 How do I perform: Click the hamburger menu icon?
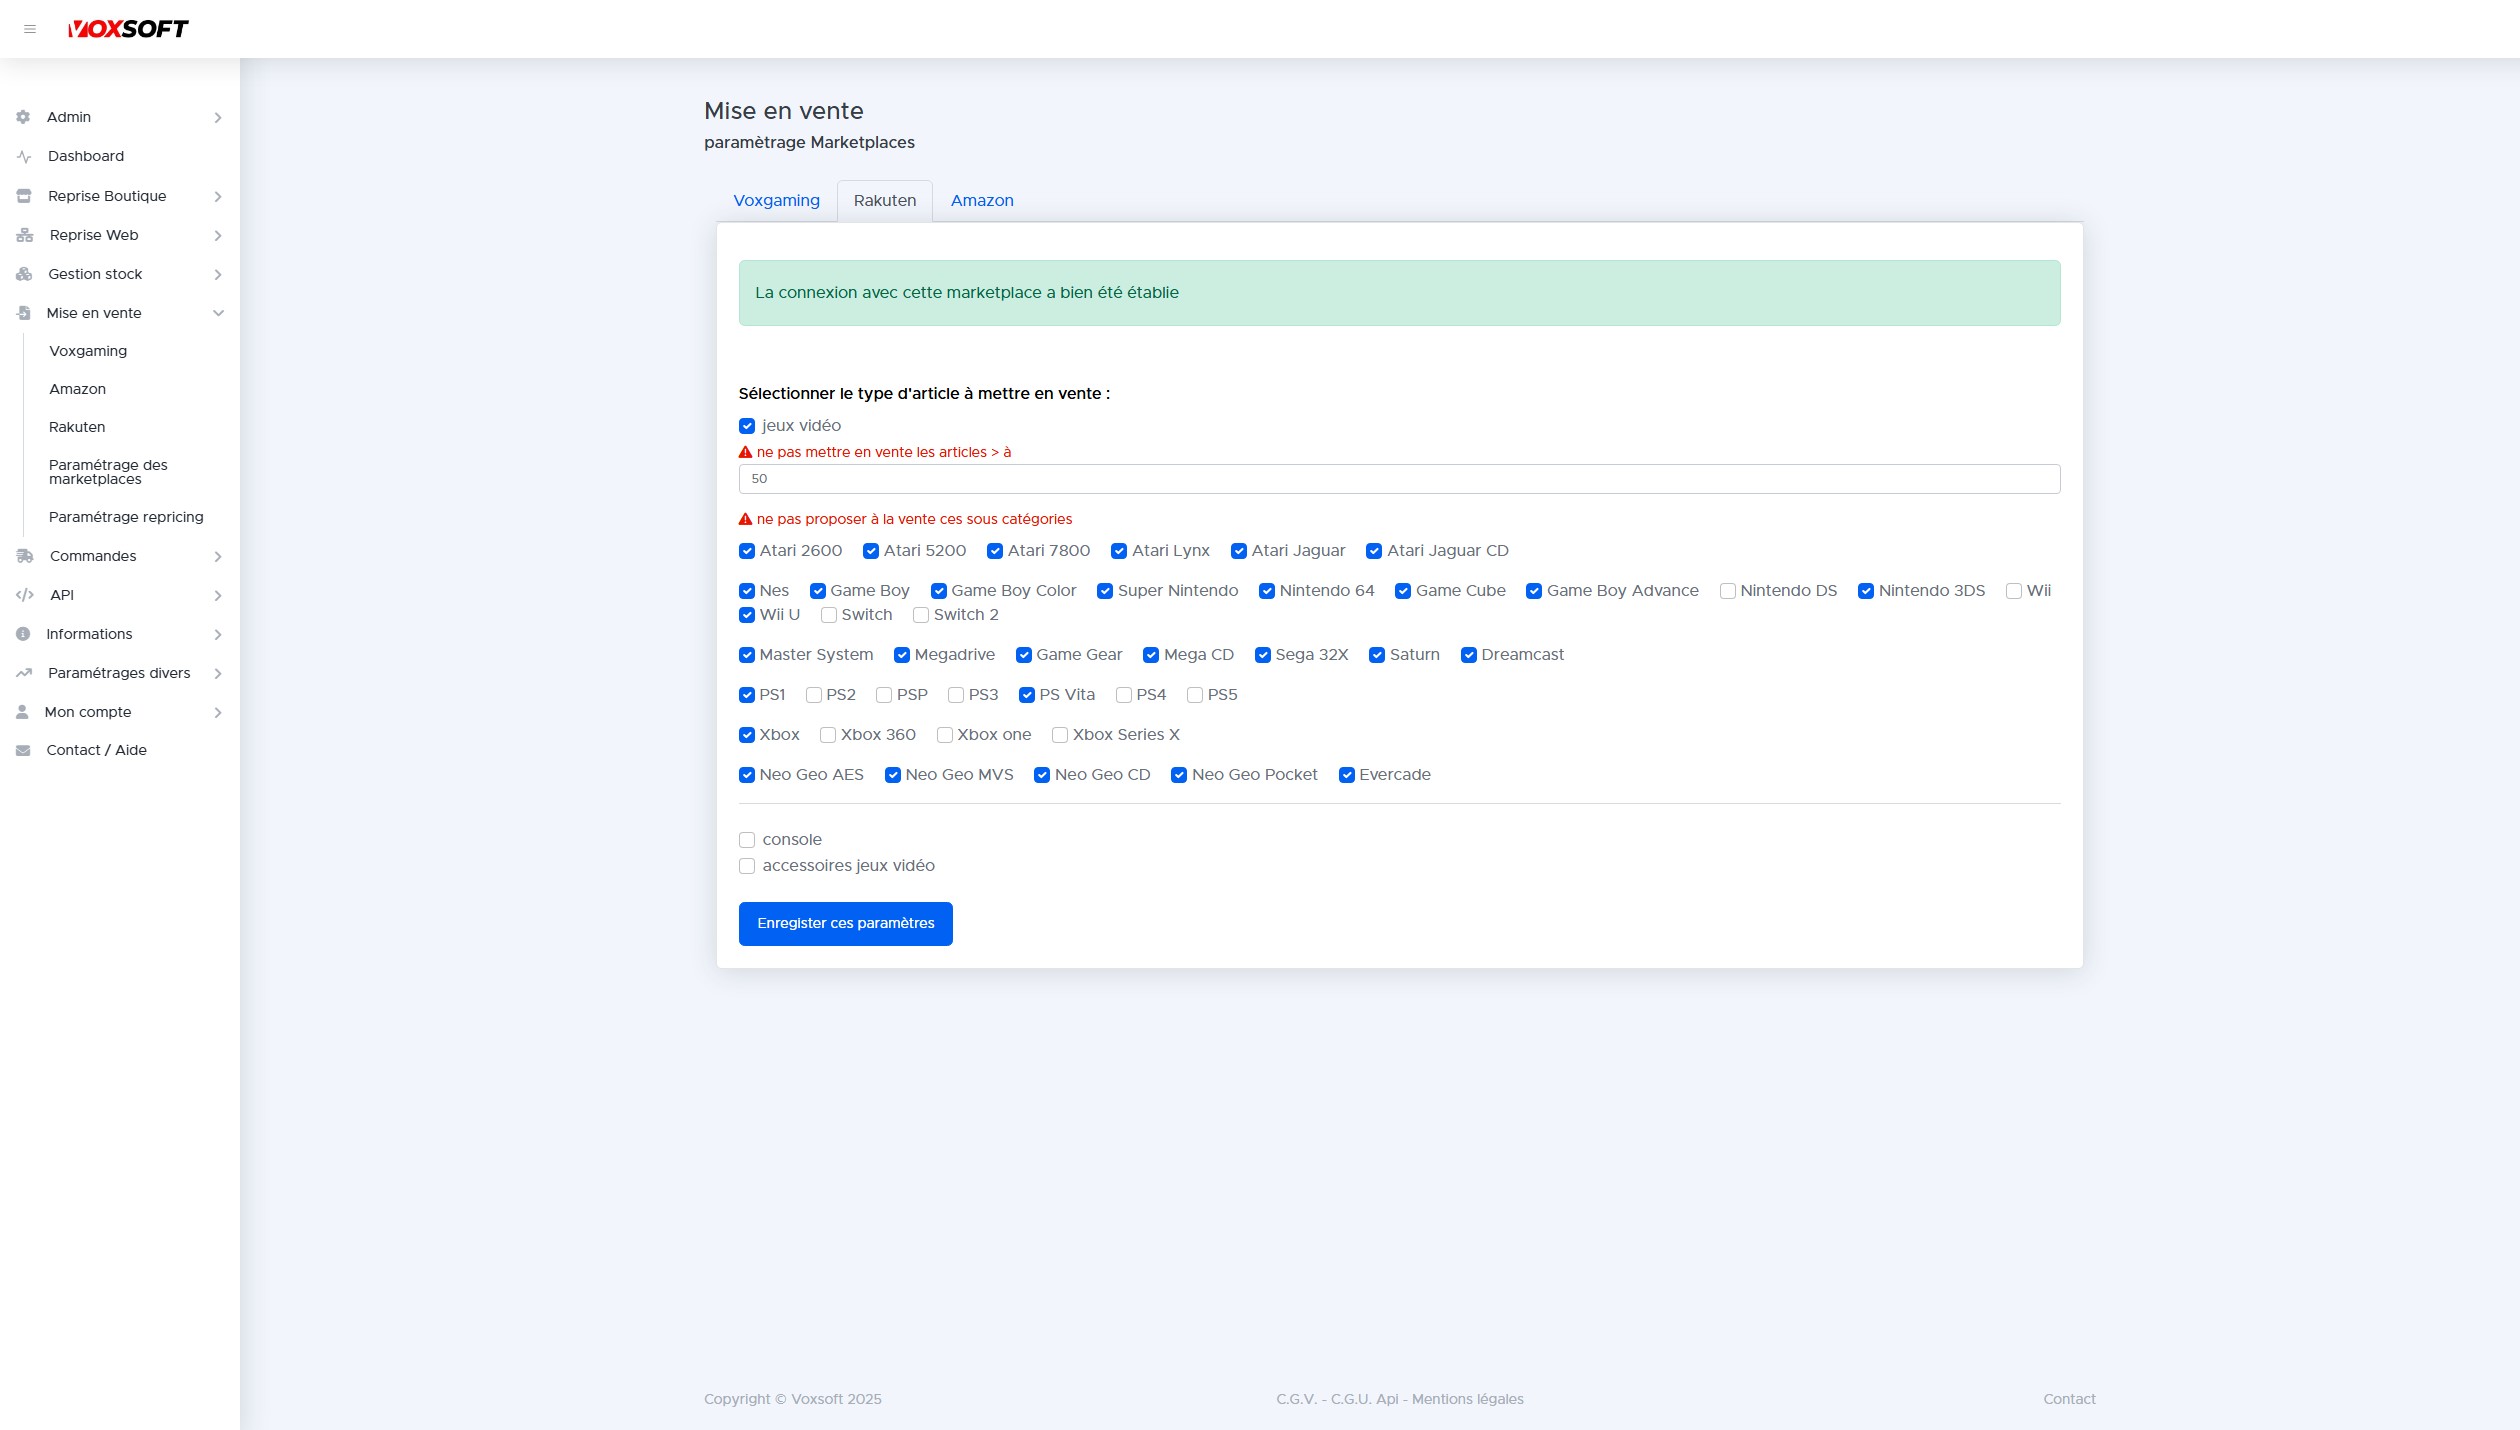[30, 29]
